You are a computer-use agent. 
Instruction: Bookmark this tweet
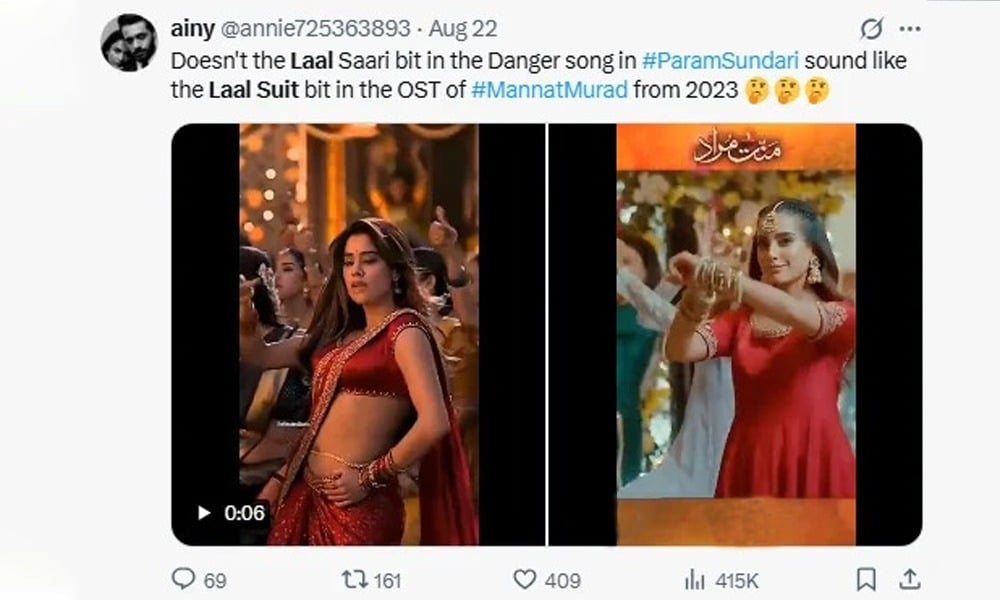[866, 579]
